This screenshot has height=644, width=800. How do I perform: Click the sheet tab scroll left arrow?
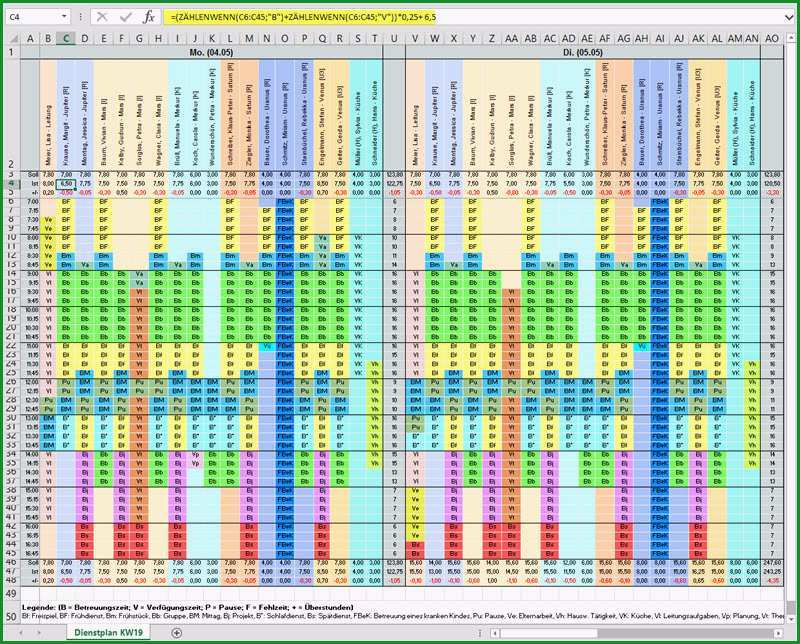tap(21, 633)
